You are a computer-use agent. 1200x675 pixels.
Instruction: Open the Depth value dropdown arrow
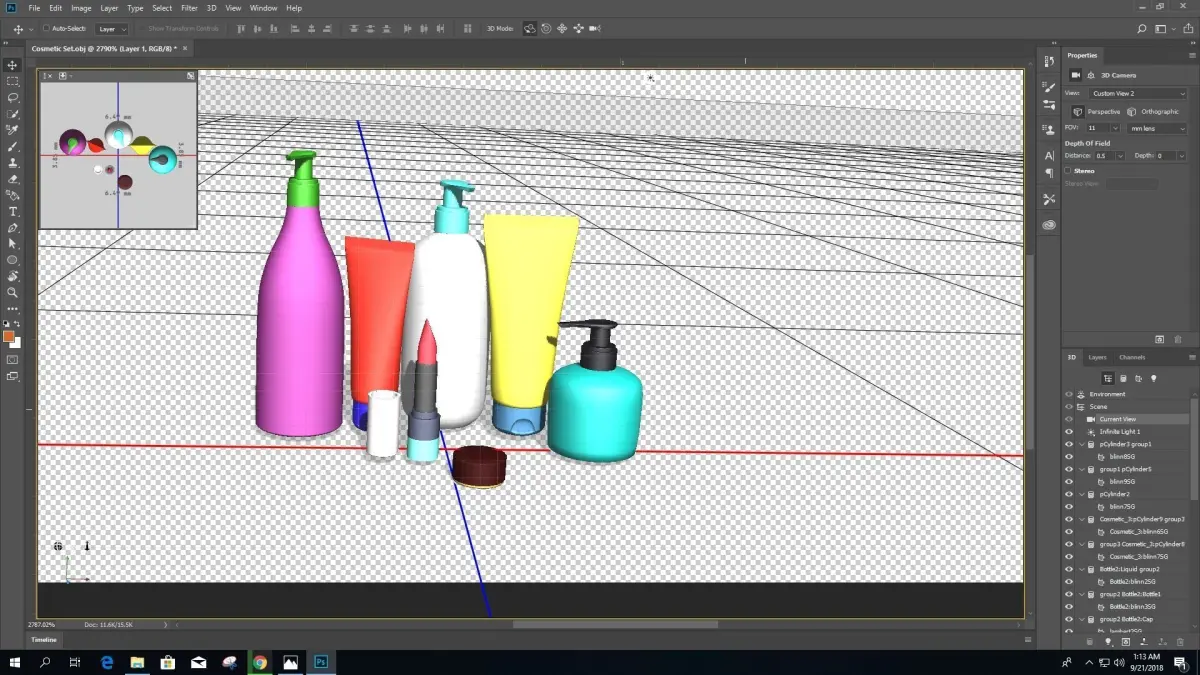click(x=1182, y=156)
